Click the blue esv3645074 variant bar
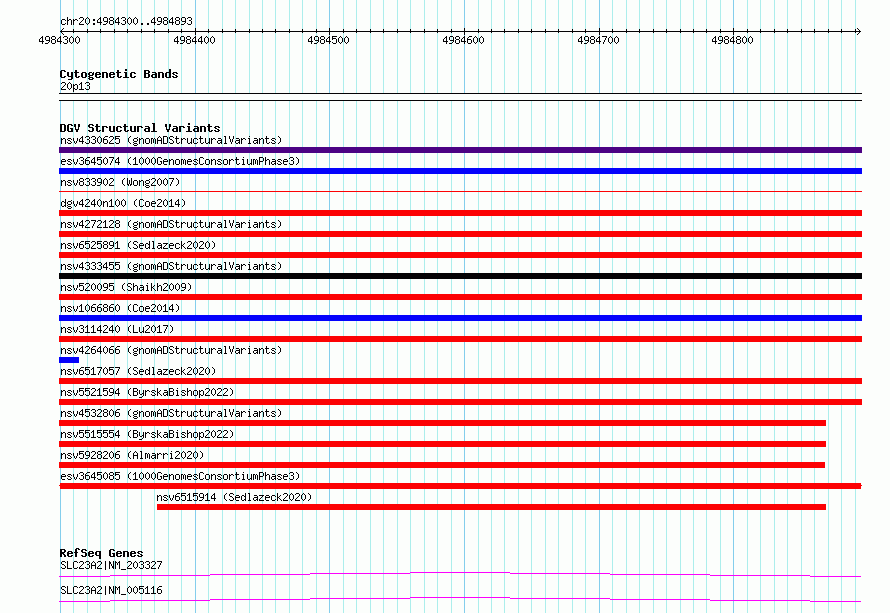 pos(460,171)
